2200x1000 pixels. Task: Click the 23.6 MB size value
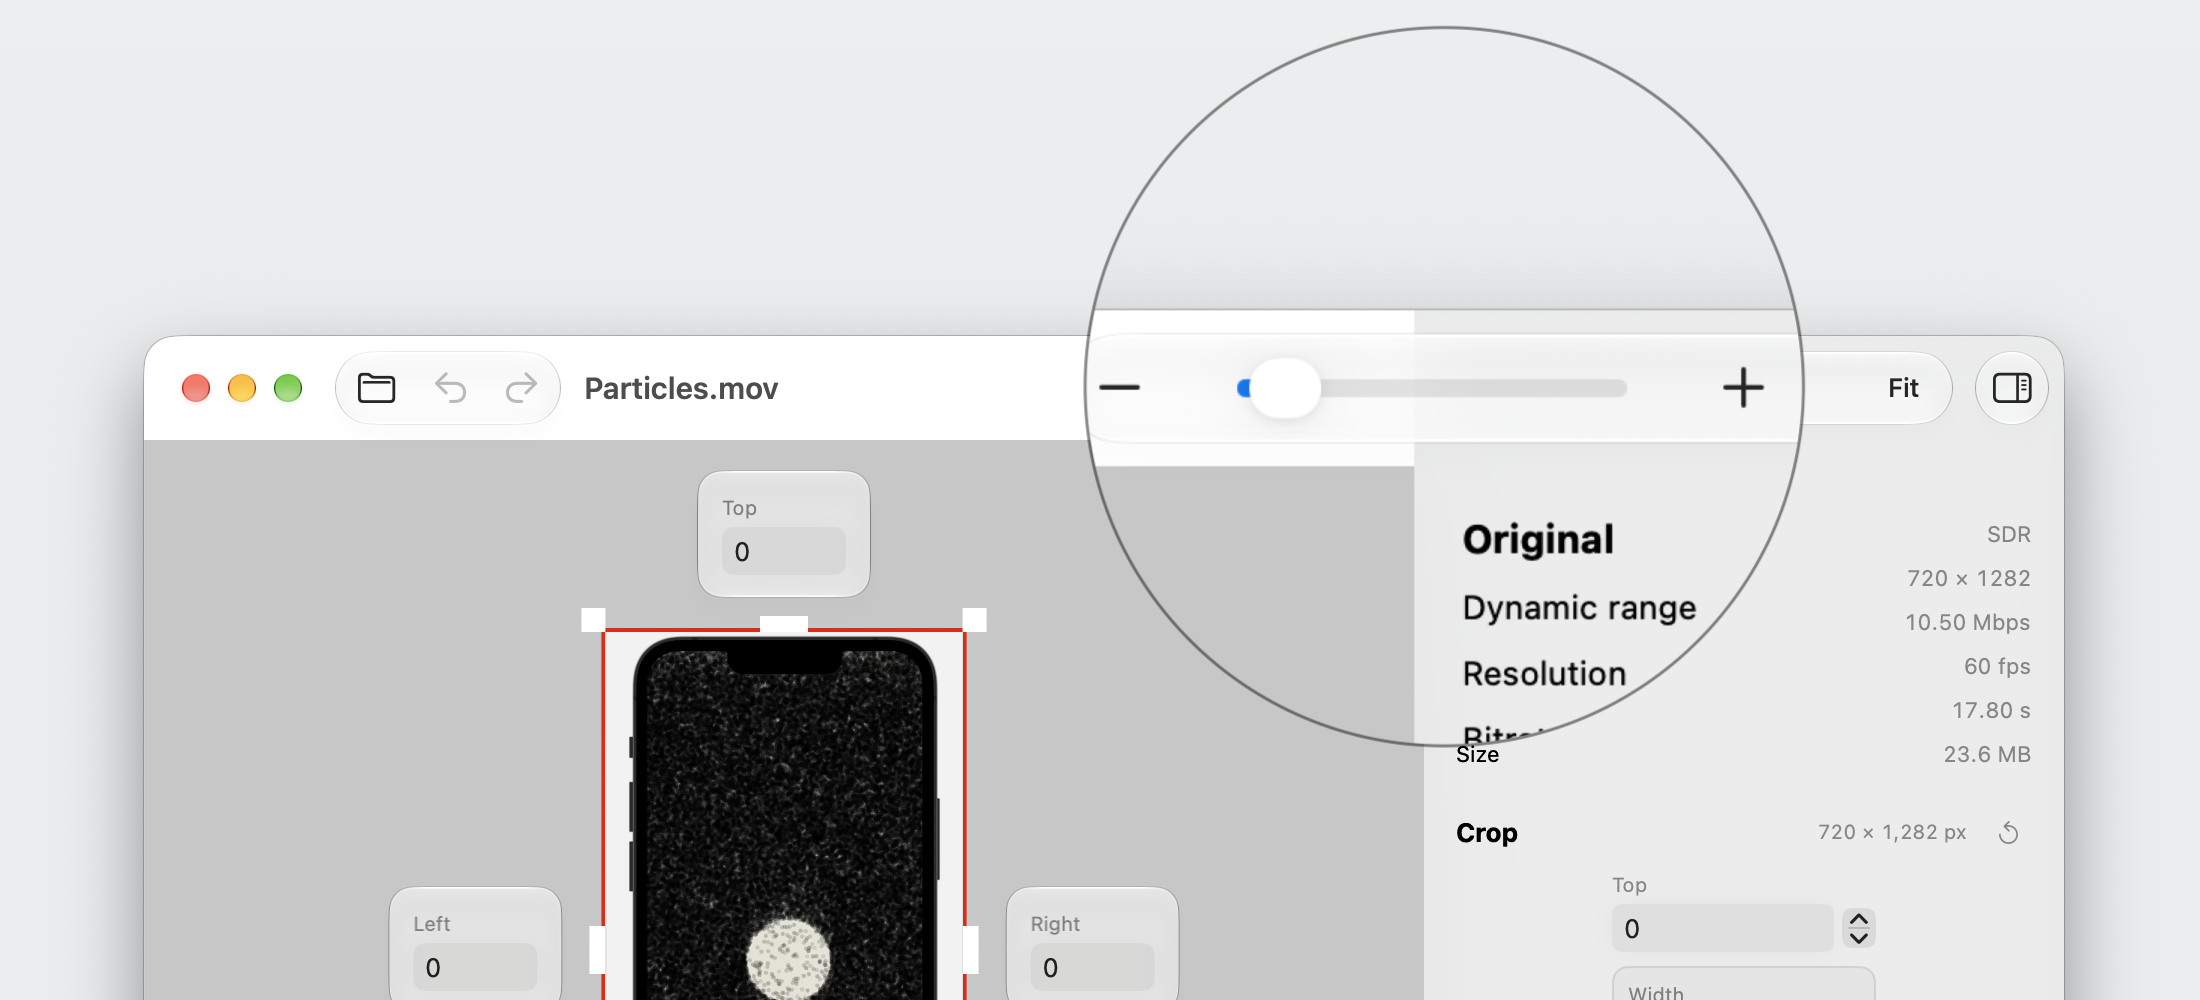point(1987,754)
